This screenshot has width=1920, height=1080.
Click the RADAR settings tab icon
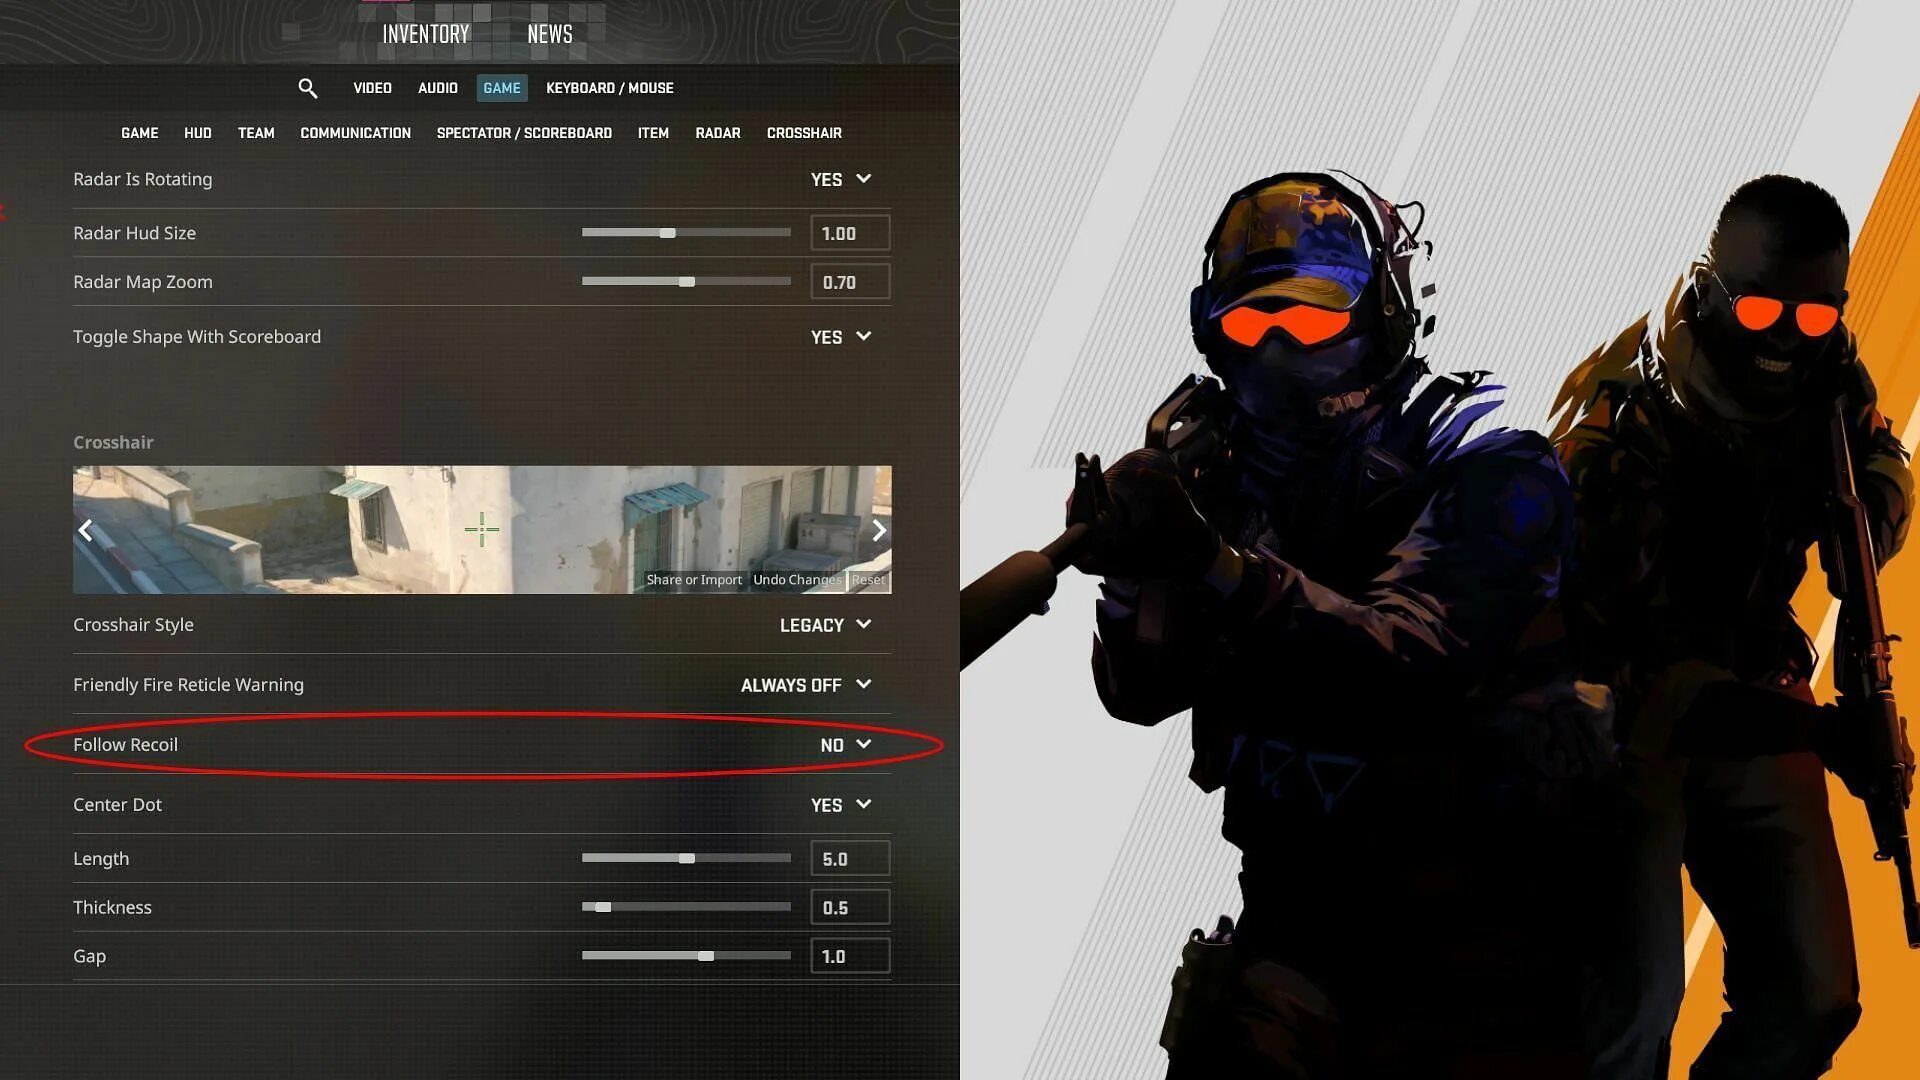coord(717,132)
